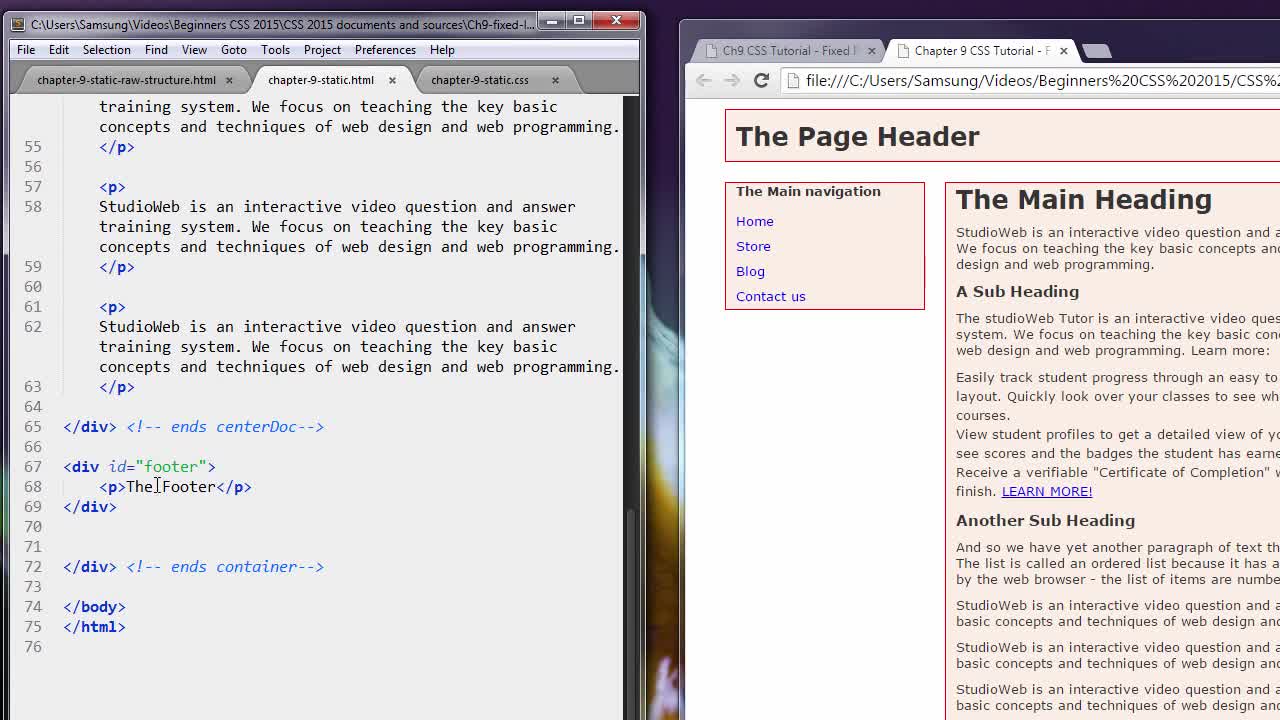Minimize the Sublime Text window

pos(551,21)
